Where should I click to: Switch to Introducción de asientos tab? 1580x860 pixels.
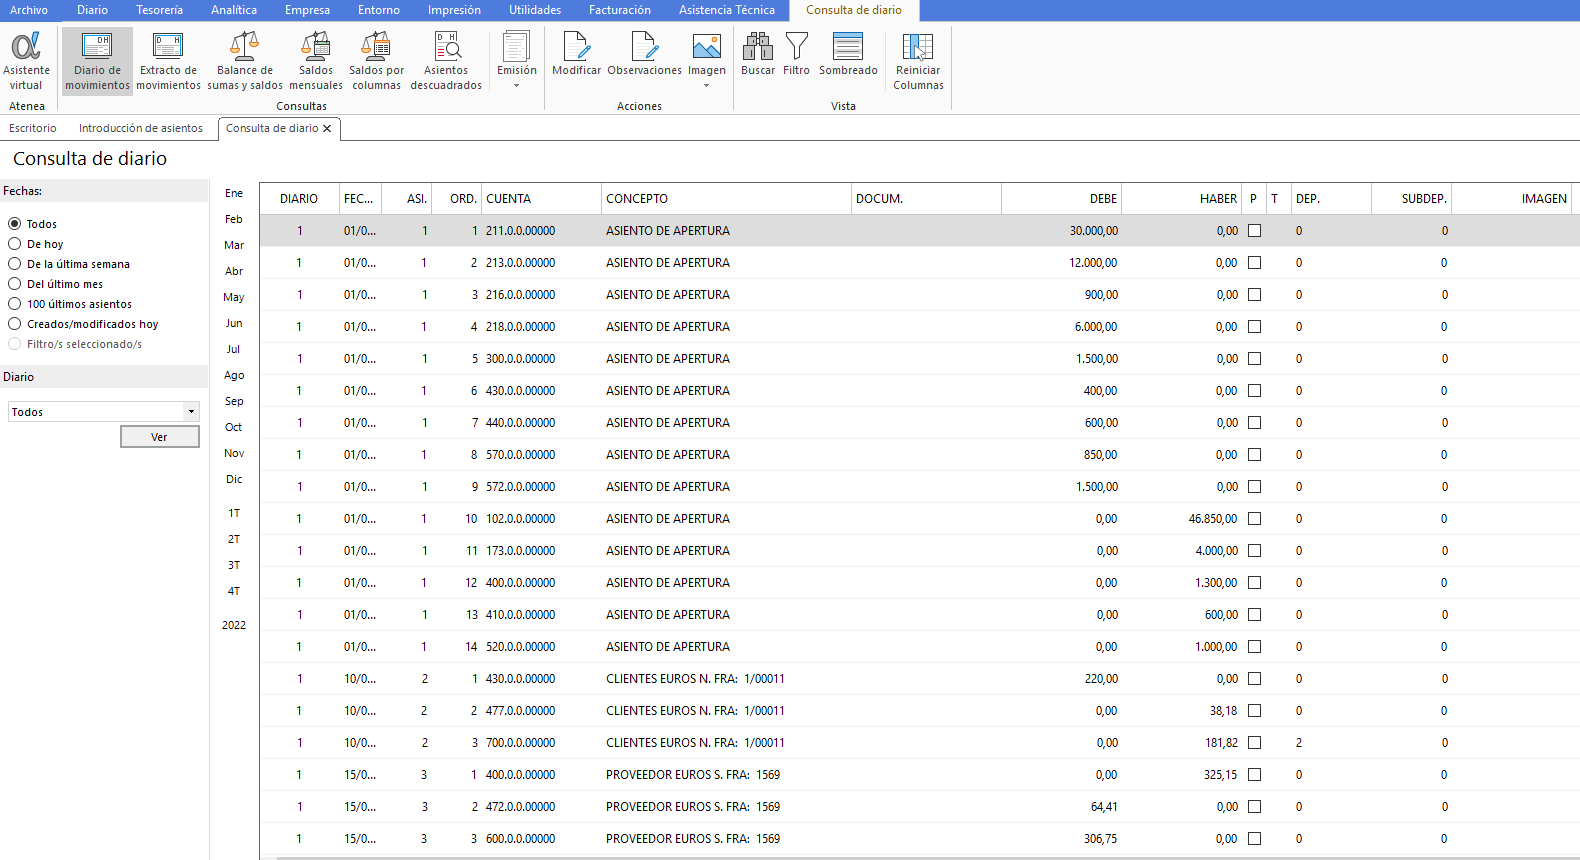click(141, 128)
